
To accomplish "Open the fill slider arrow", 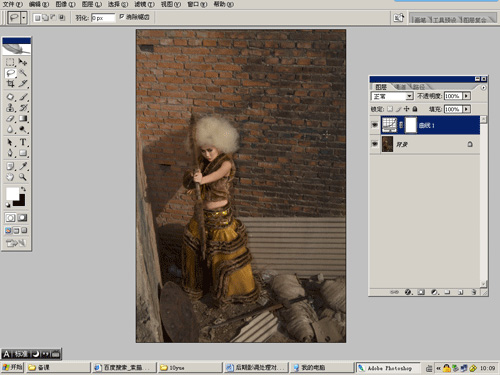I will click(467, 109).
